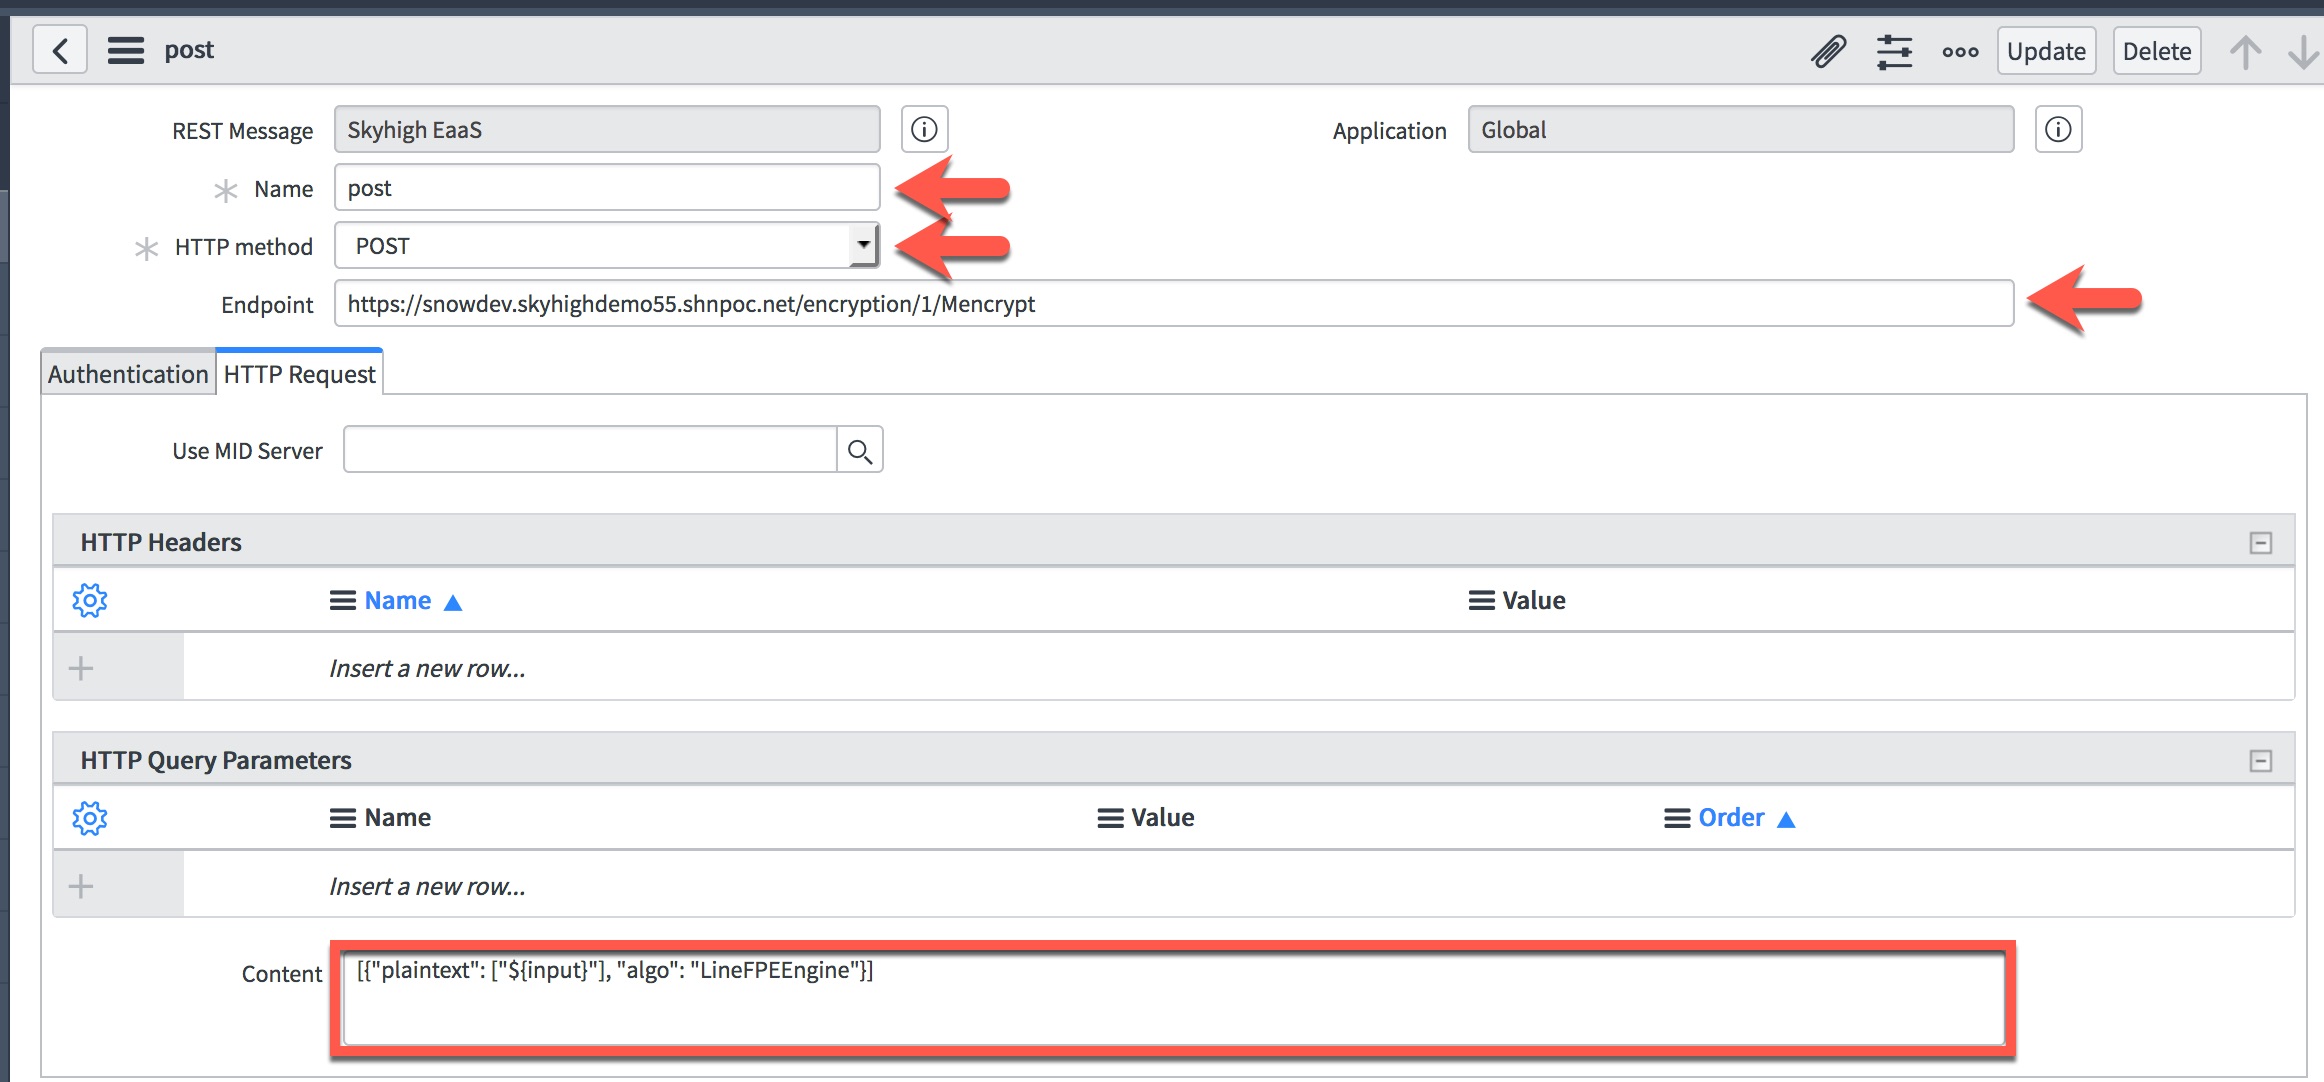This screenshot has width=2324, height=1082.
Task: Sort query parameters by Order column
Action: point(1731,818)
